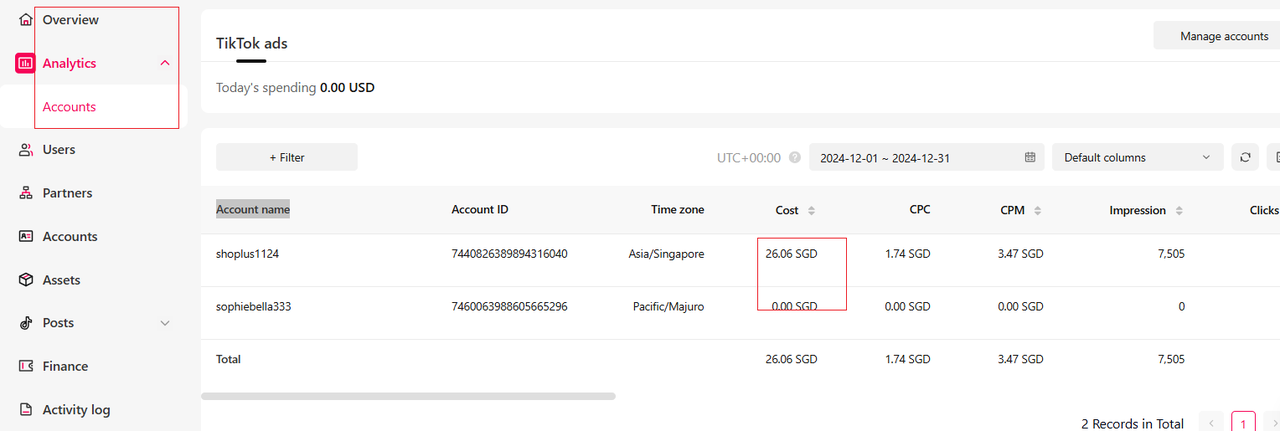Click the UTC time zone help icon
This screenshot has width=1280, height=431.
click(795, 158)
